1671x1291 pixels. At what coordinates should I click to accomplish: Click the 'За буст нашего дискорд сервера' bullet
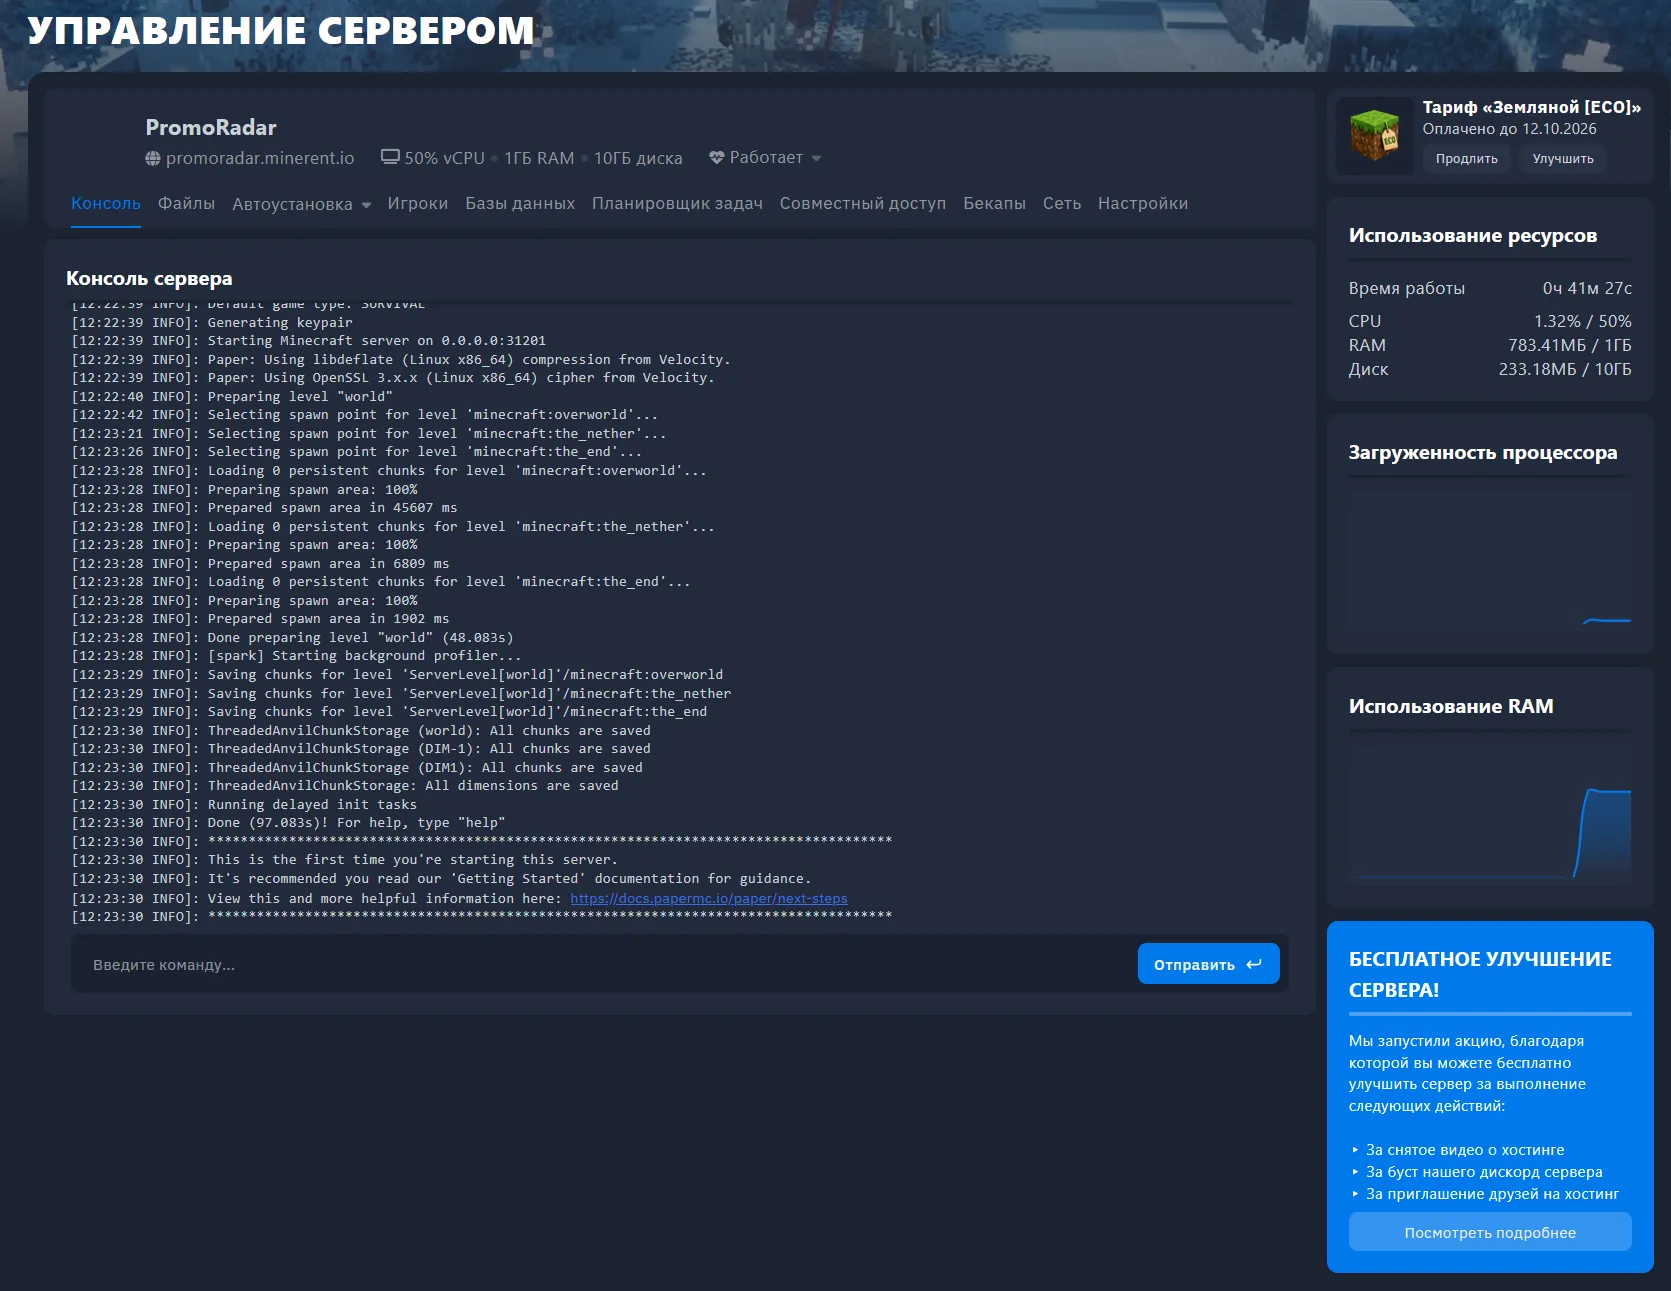coord(1484,1172)
